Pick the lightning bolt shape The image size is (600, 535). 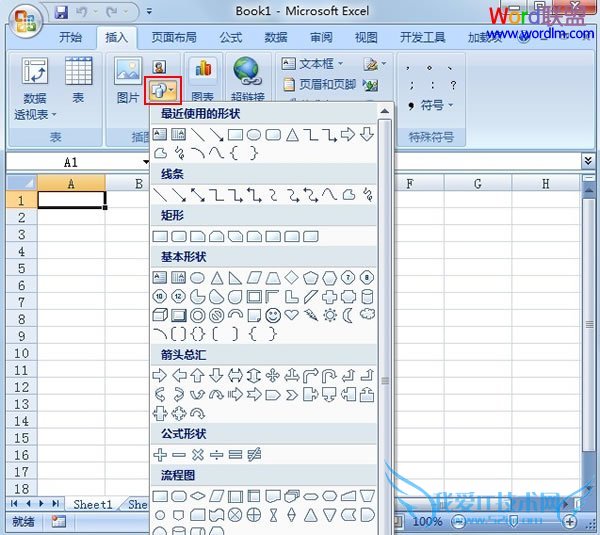coord(311,315)
